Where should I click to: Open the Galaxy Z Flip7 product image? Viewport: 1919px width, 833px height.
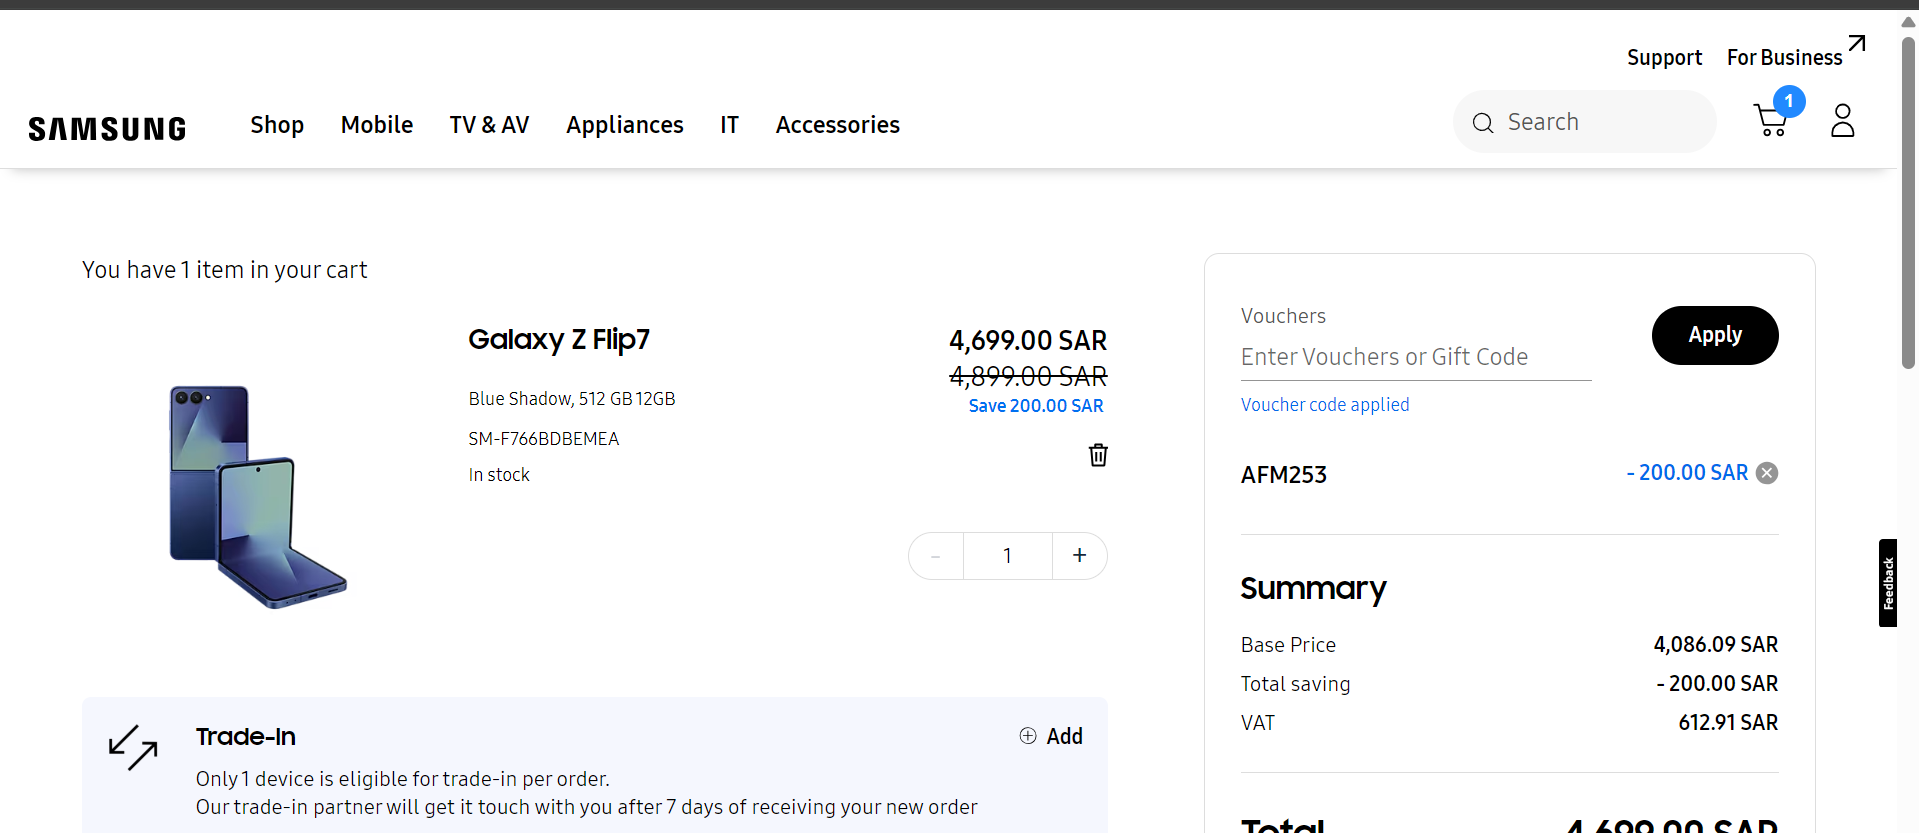tap(258, 497)
